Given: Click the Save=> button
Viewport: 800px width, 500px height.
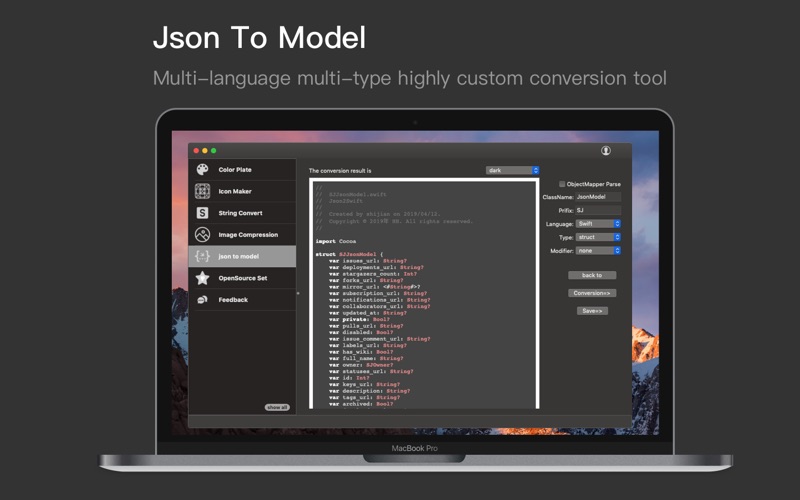Looking at the screenshot, I should coord(592,311).
